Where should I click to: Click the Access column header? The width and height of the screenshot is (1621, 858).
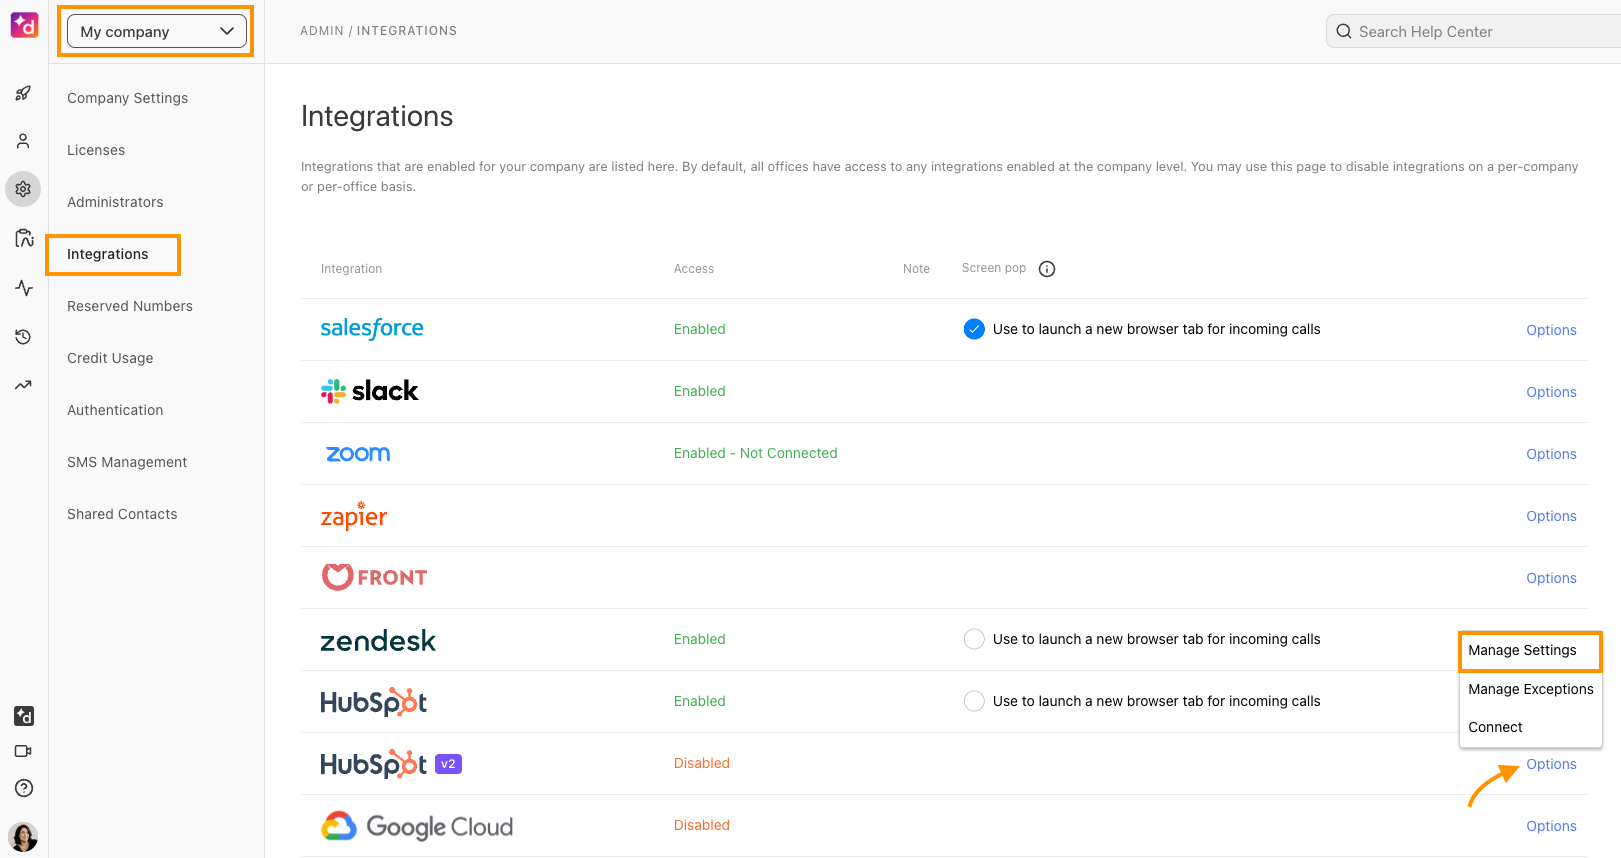694,269
